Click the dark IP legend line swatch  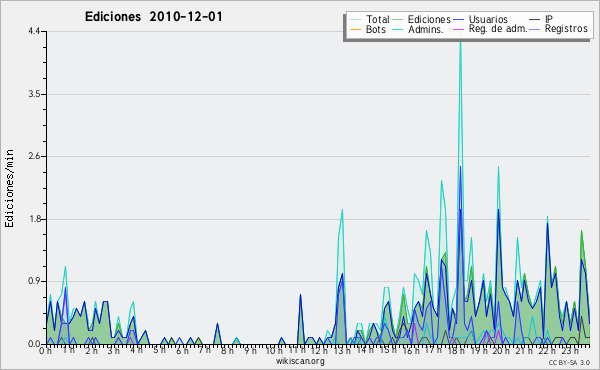pos(535,20)
